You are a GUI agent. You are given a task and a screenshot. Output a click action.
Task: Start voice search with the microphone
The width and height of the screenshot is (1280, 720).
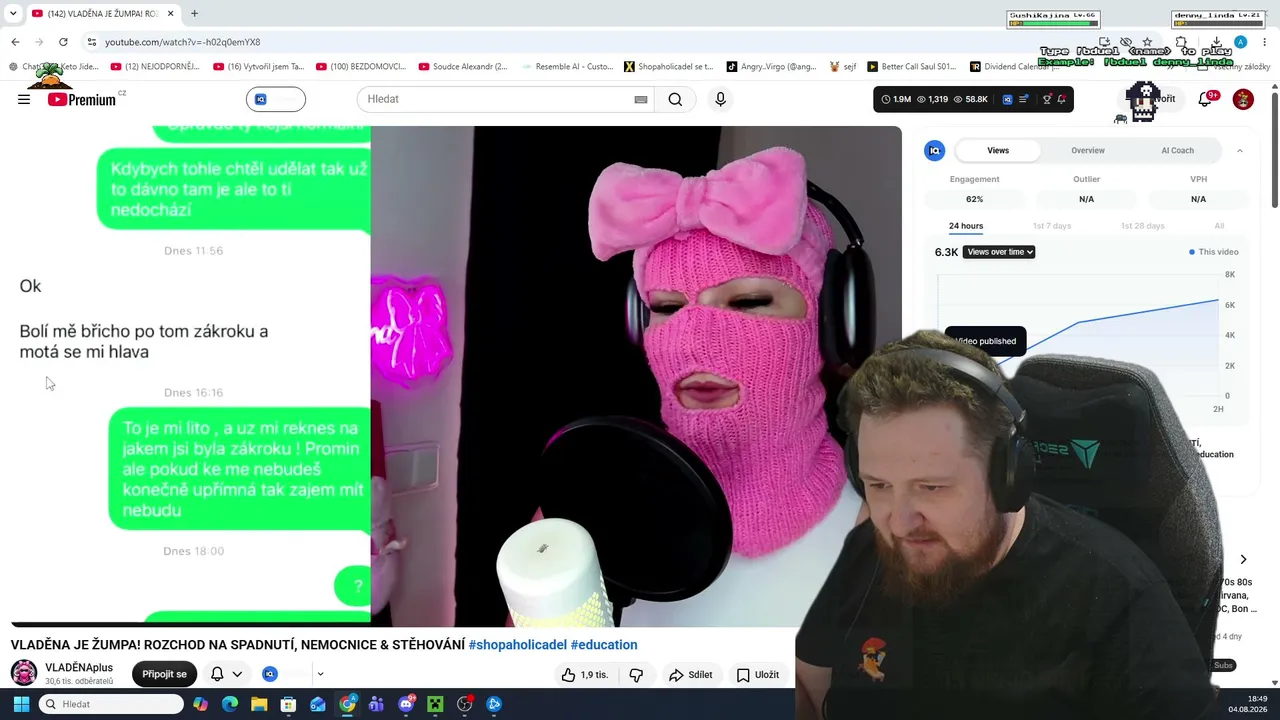click(720, 99)
